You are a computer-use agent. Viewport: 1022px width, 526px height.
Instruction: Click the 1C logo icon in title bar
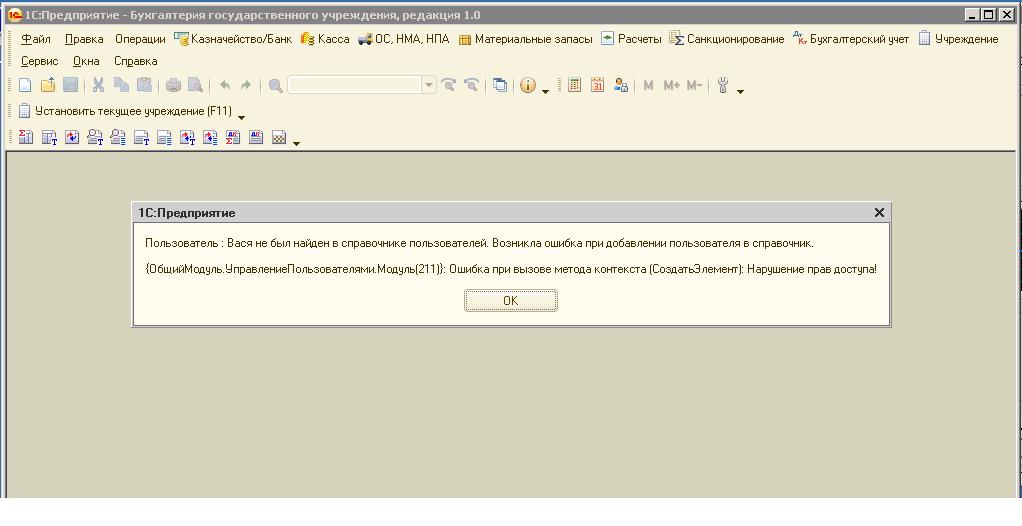coord(14,15)
